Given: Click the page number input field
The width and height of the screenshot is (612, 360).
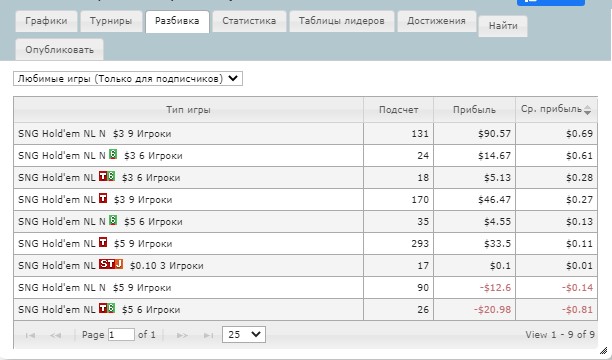Looking at the screenshot, I should coord(121,335).
